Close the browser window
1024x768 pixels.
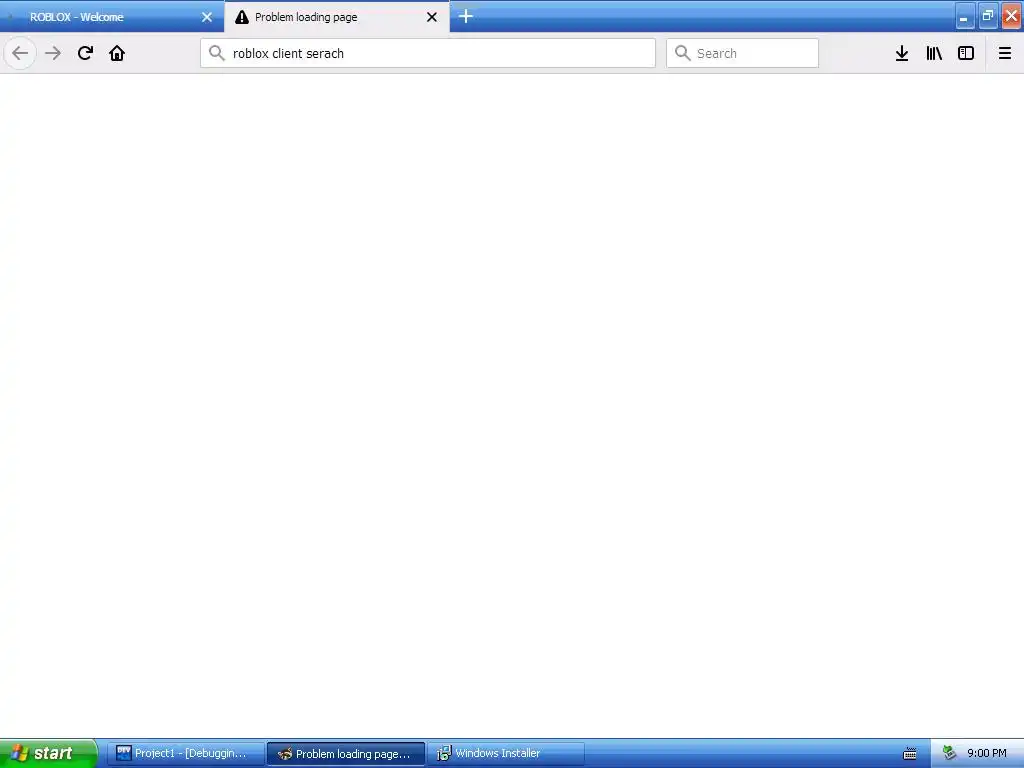pos(1011,16)
